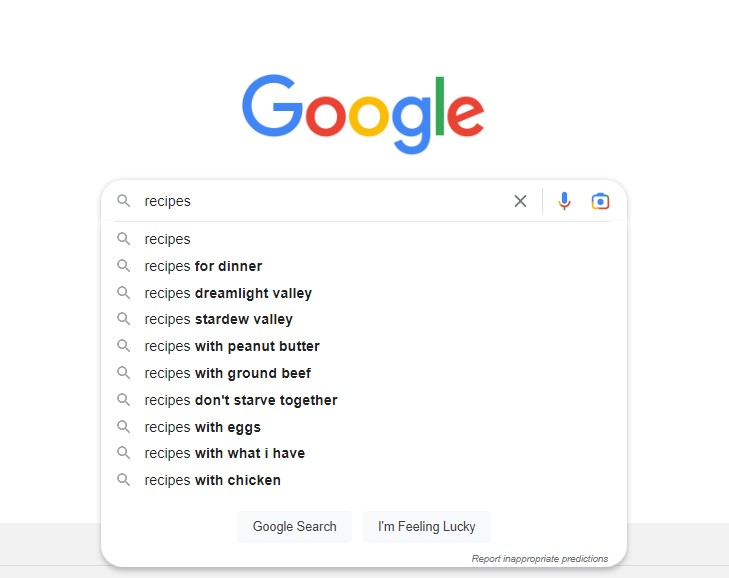Open Google Lens camera image search
The height and width of the screenshot is (578, 729).
pyautogui.click(x=600, y=201)
